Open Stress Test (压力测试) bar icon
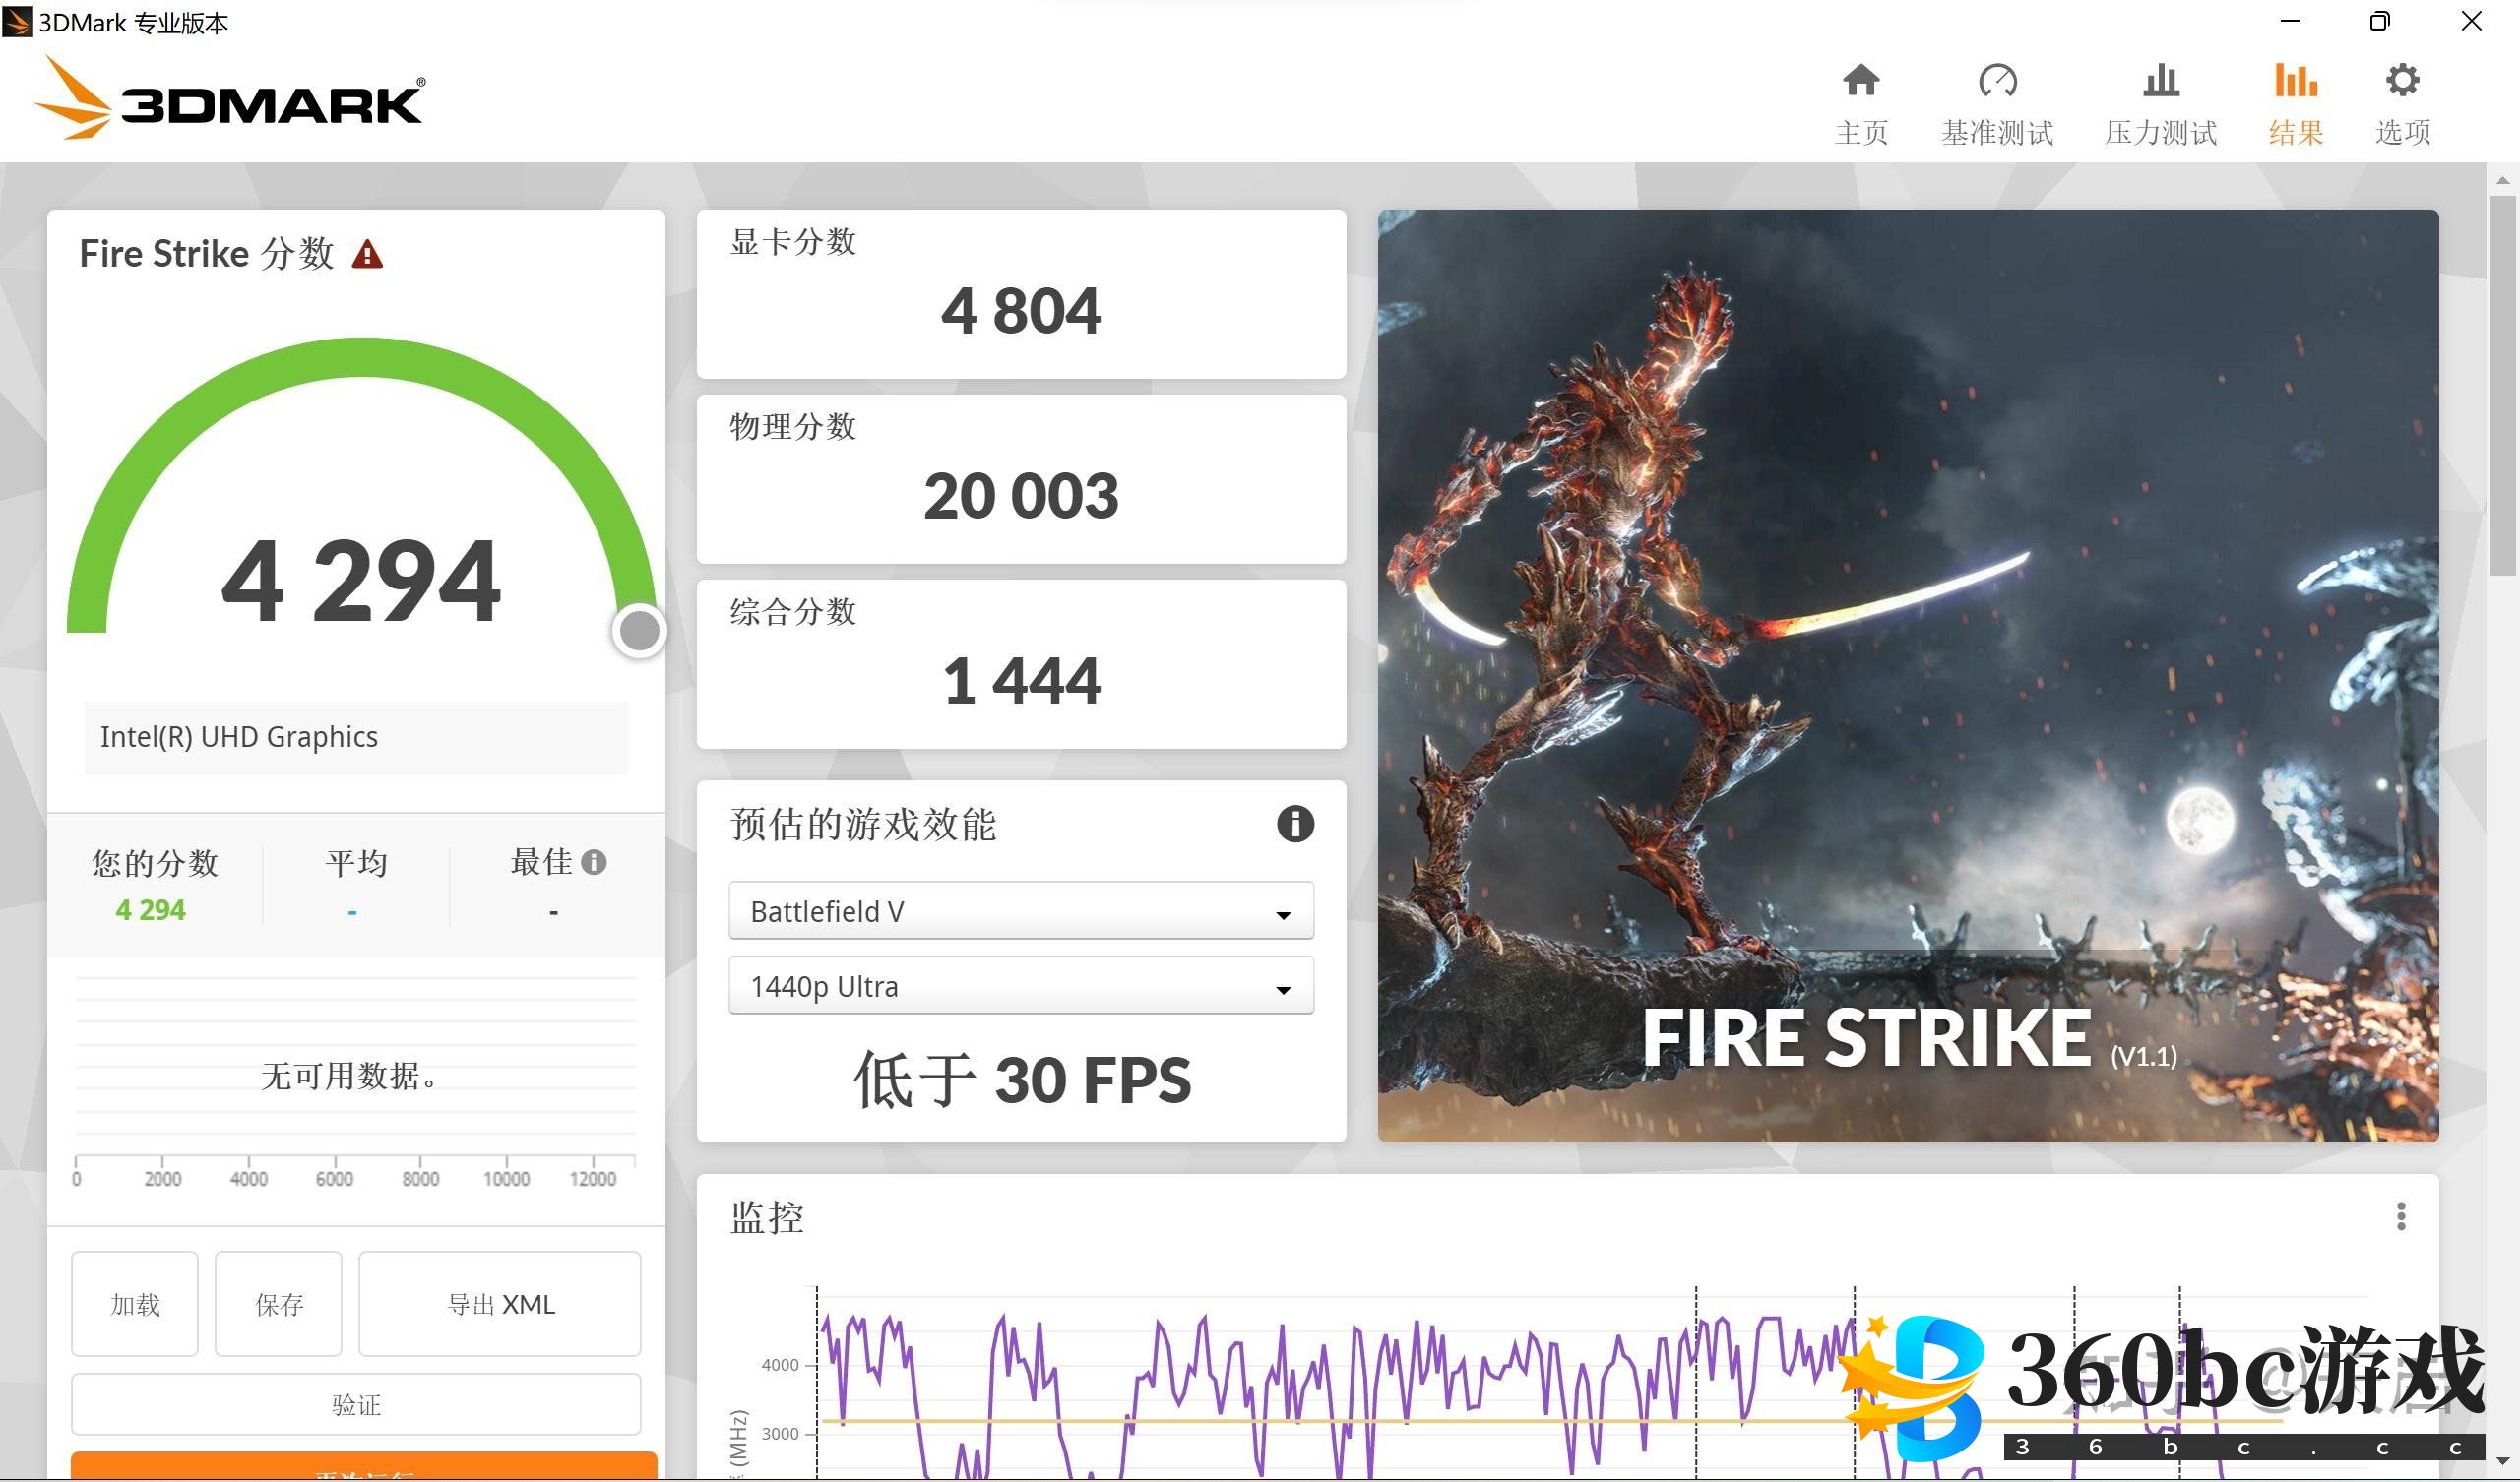The width and height of the screenshot is (2520, 1482). (x=2160, y=82)
